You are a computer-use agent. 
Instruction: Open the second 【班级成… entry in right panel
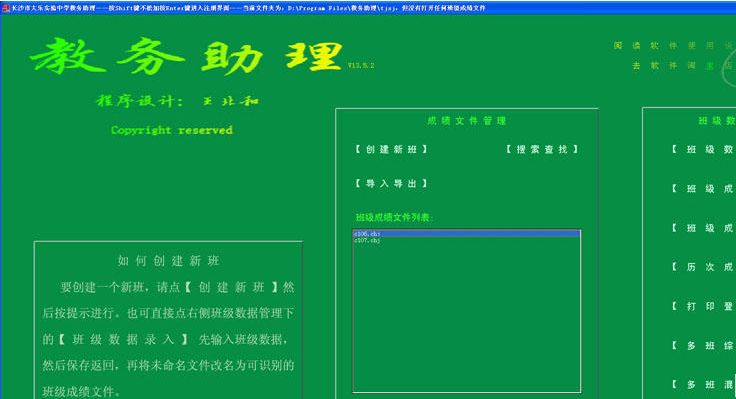(702, 228)
